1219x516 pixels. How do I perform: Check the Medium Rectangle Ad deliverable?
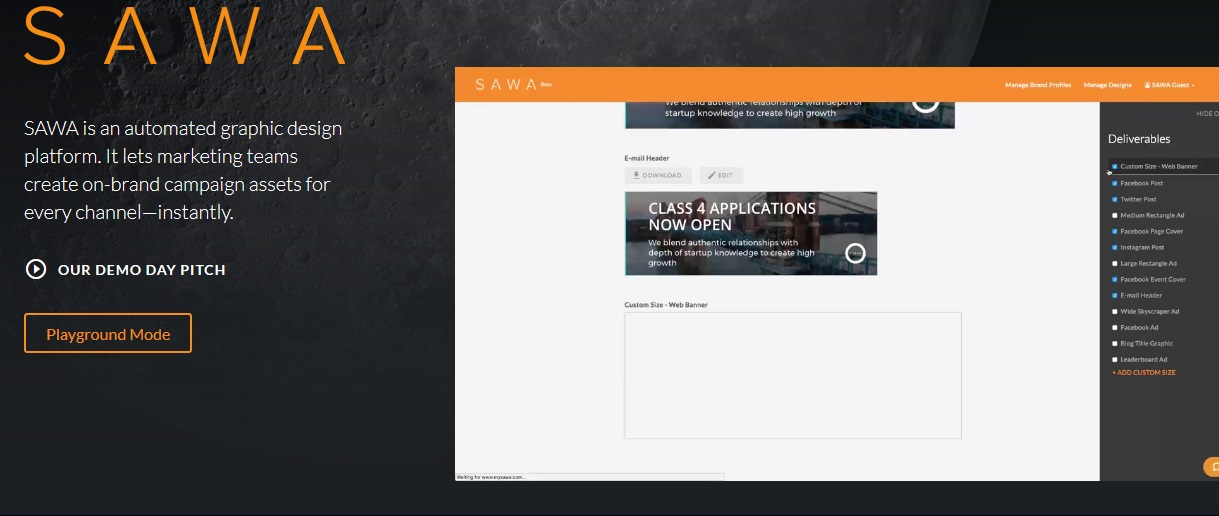click(1115, 215)
